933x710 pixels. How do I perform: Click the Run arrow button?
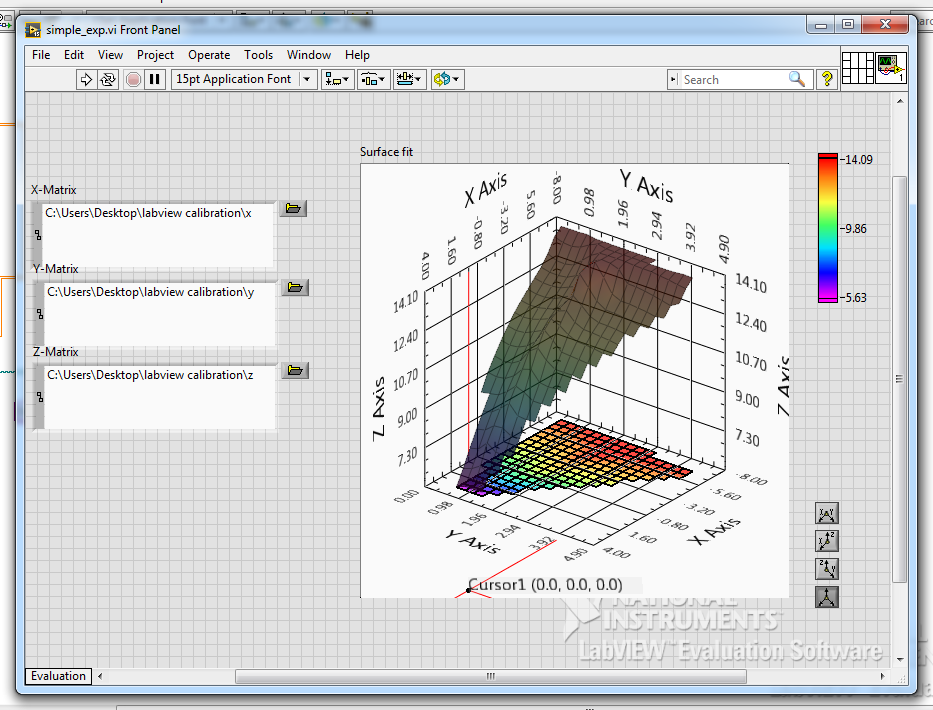pyautogui.click(x=86, y=79)
